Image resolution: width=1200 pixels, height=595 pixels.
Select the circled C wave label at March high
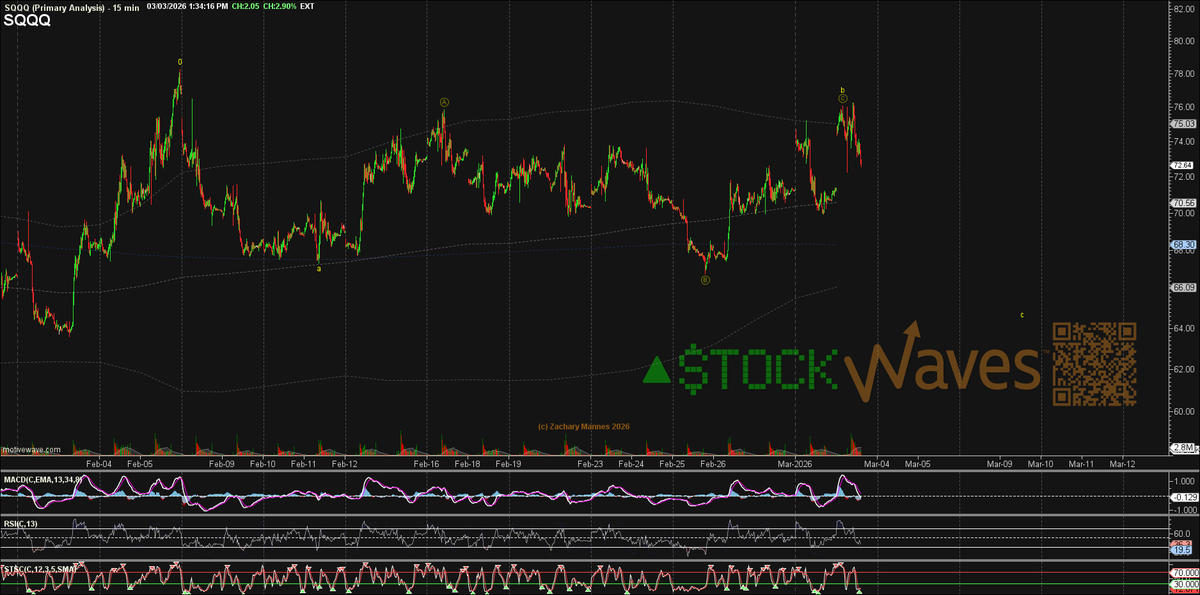[x=843, y=99]
